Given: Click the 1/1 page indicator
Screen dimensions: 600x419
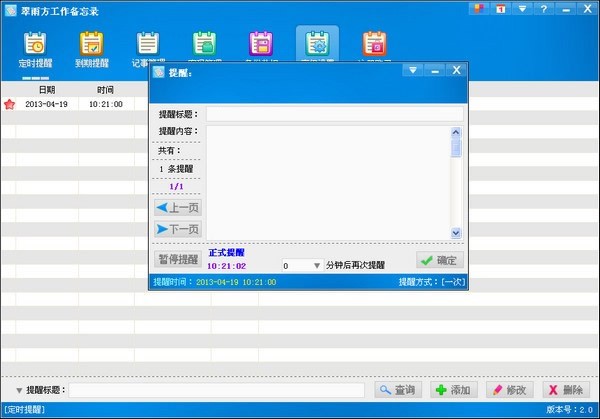Looking at the screenshot, I should tap(176, 187).
